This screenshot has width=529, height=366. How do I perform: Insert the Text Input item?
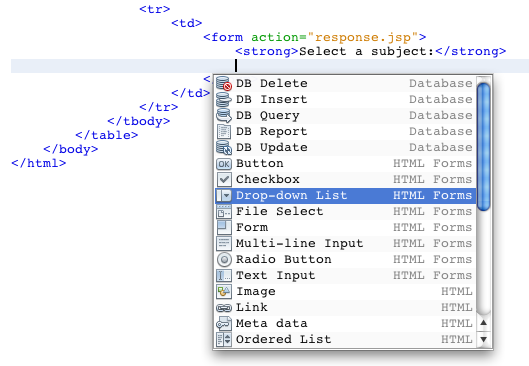coord(345,276)
